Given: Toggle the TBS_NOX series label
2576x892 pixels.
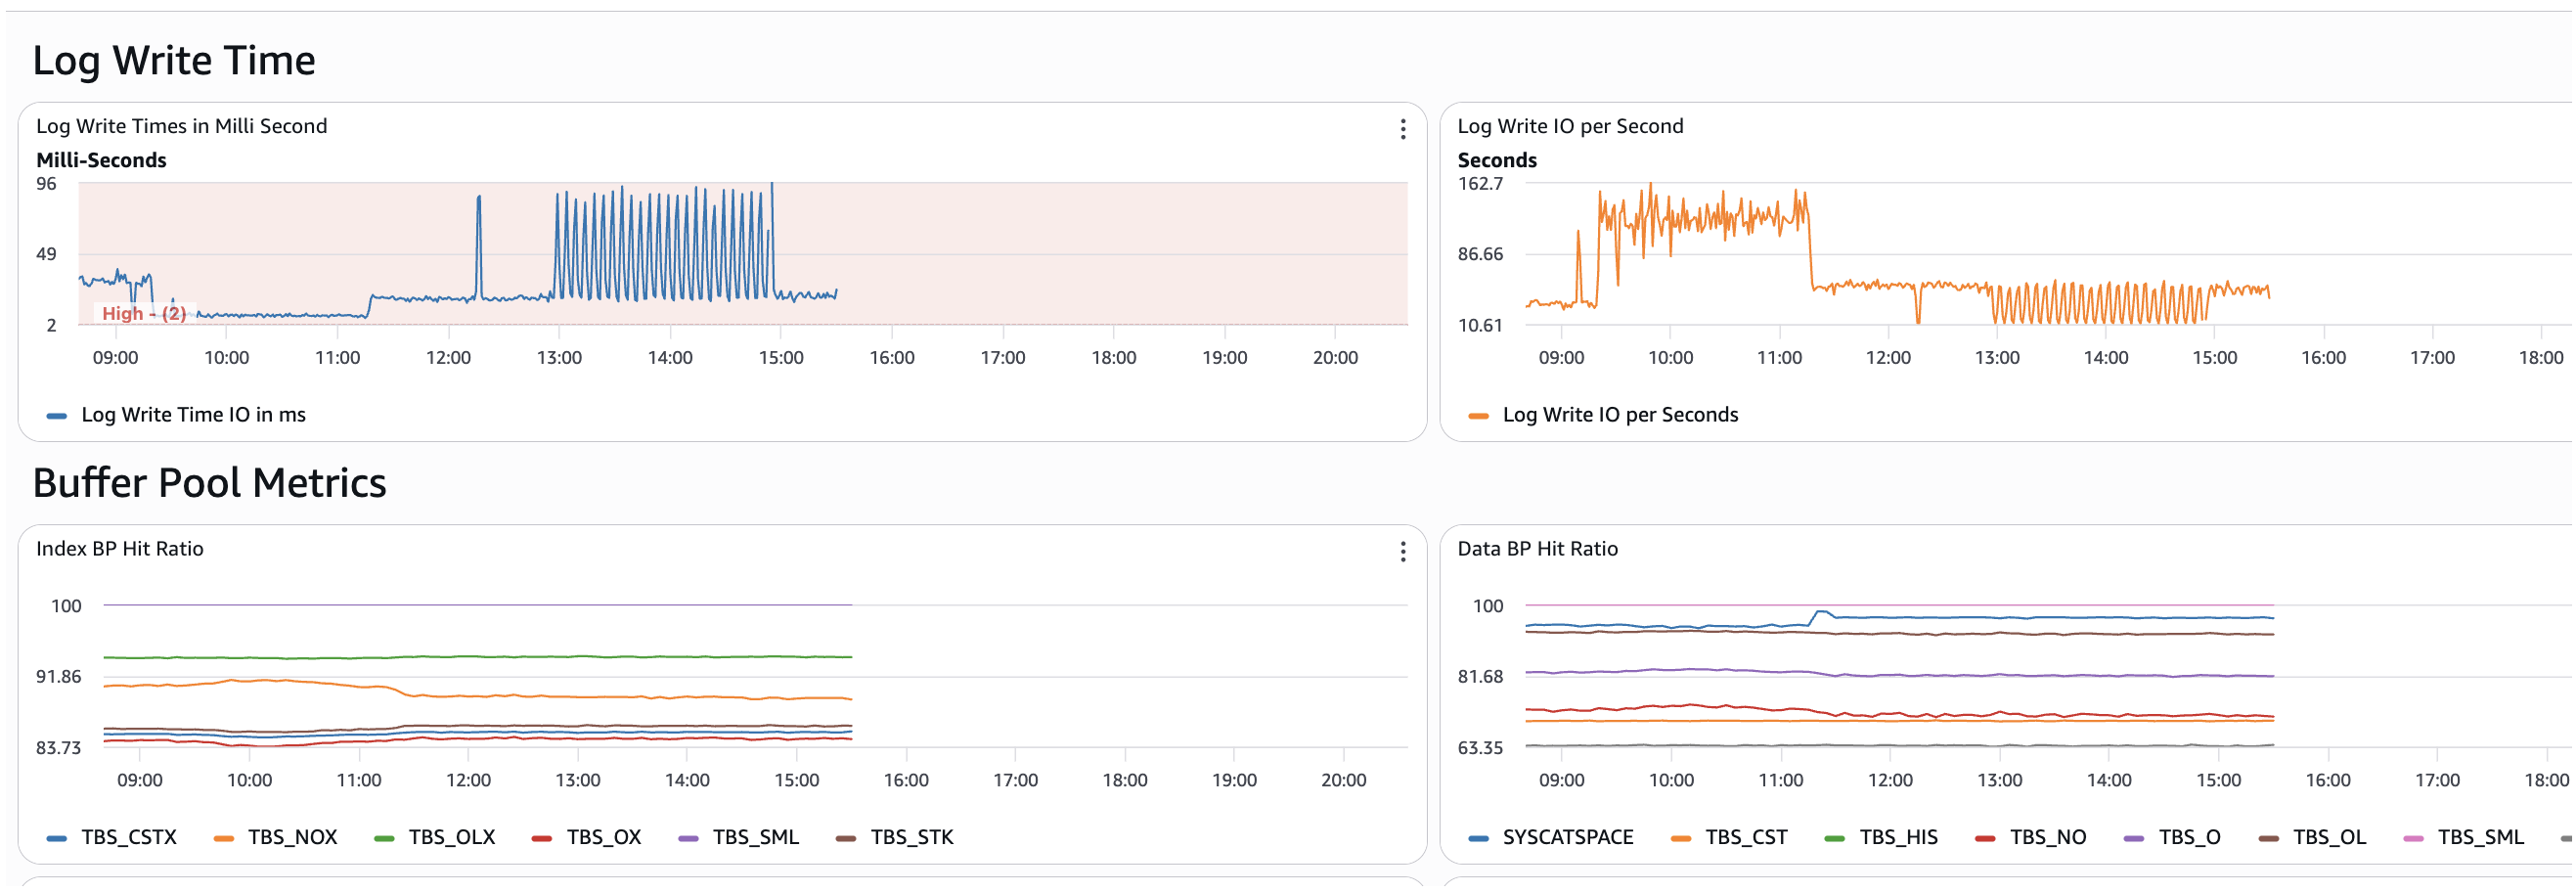Looking at the screenshot, I should (x=292, y=837).
